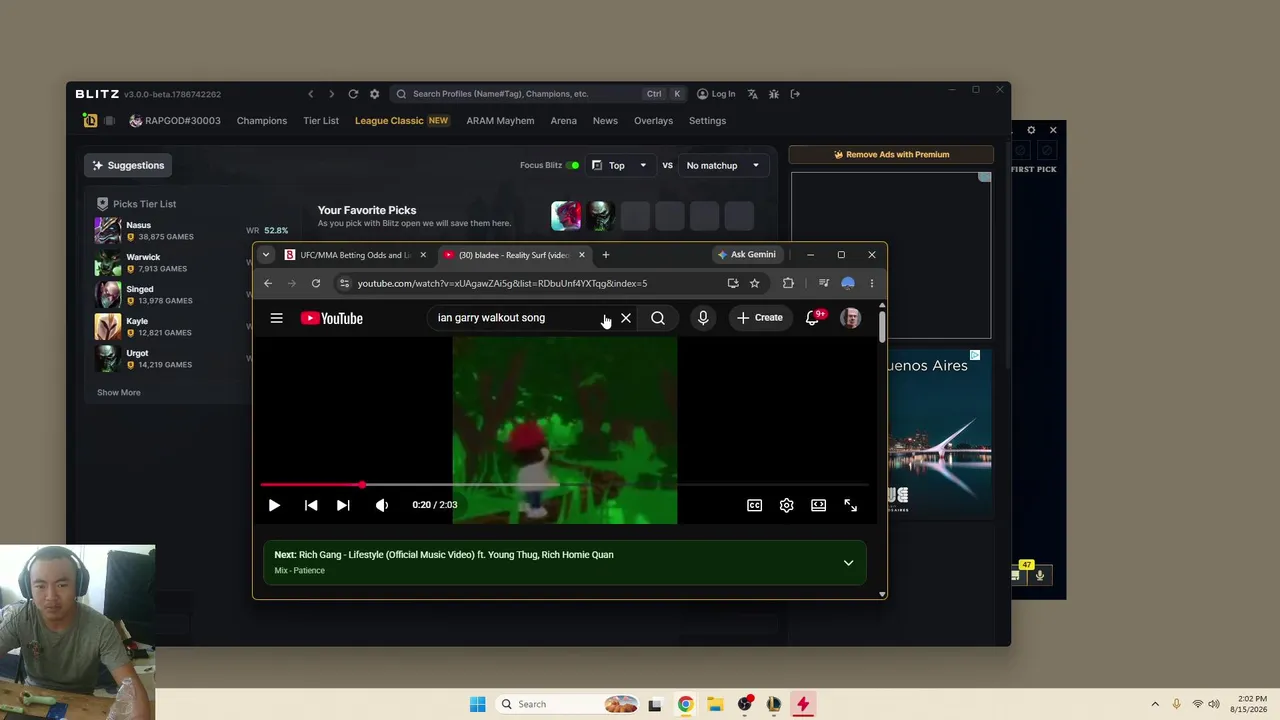The height and width of the screenshot is (720, 1280).
Task: Select League Classic in Blitz nav
Action: (x=401, y=121)
